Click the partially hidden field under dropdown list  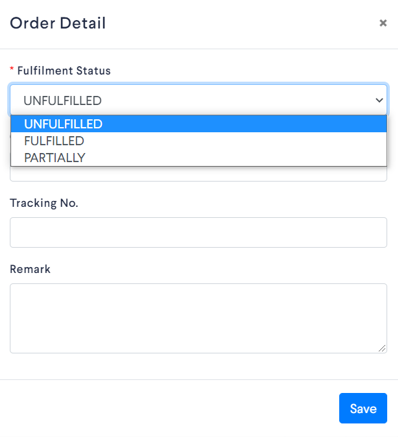[198, 174]
